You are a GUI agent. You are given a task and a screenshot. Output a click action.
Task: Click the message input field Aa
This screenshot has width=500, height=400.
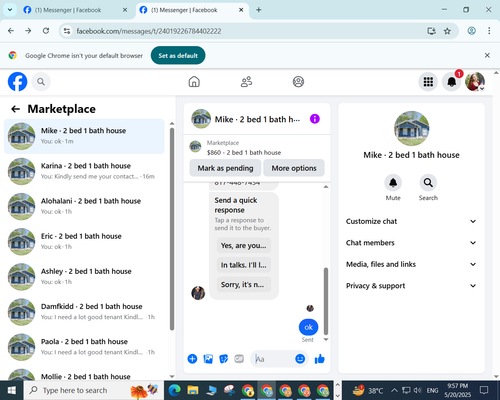click(x=273, y=359)
